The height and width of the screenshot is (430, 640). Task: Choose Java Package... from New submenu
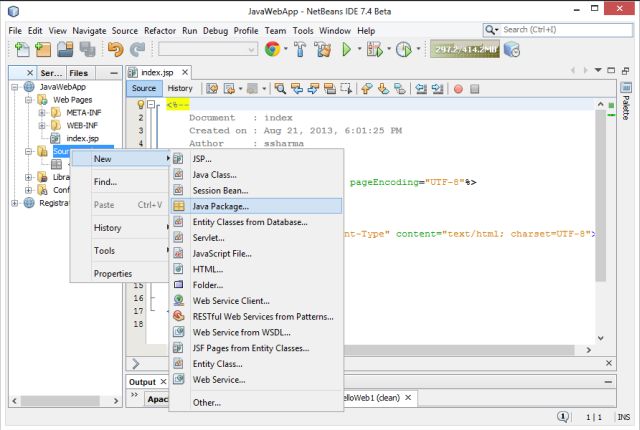click(256, 206)
